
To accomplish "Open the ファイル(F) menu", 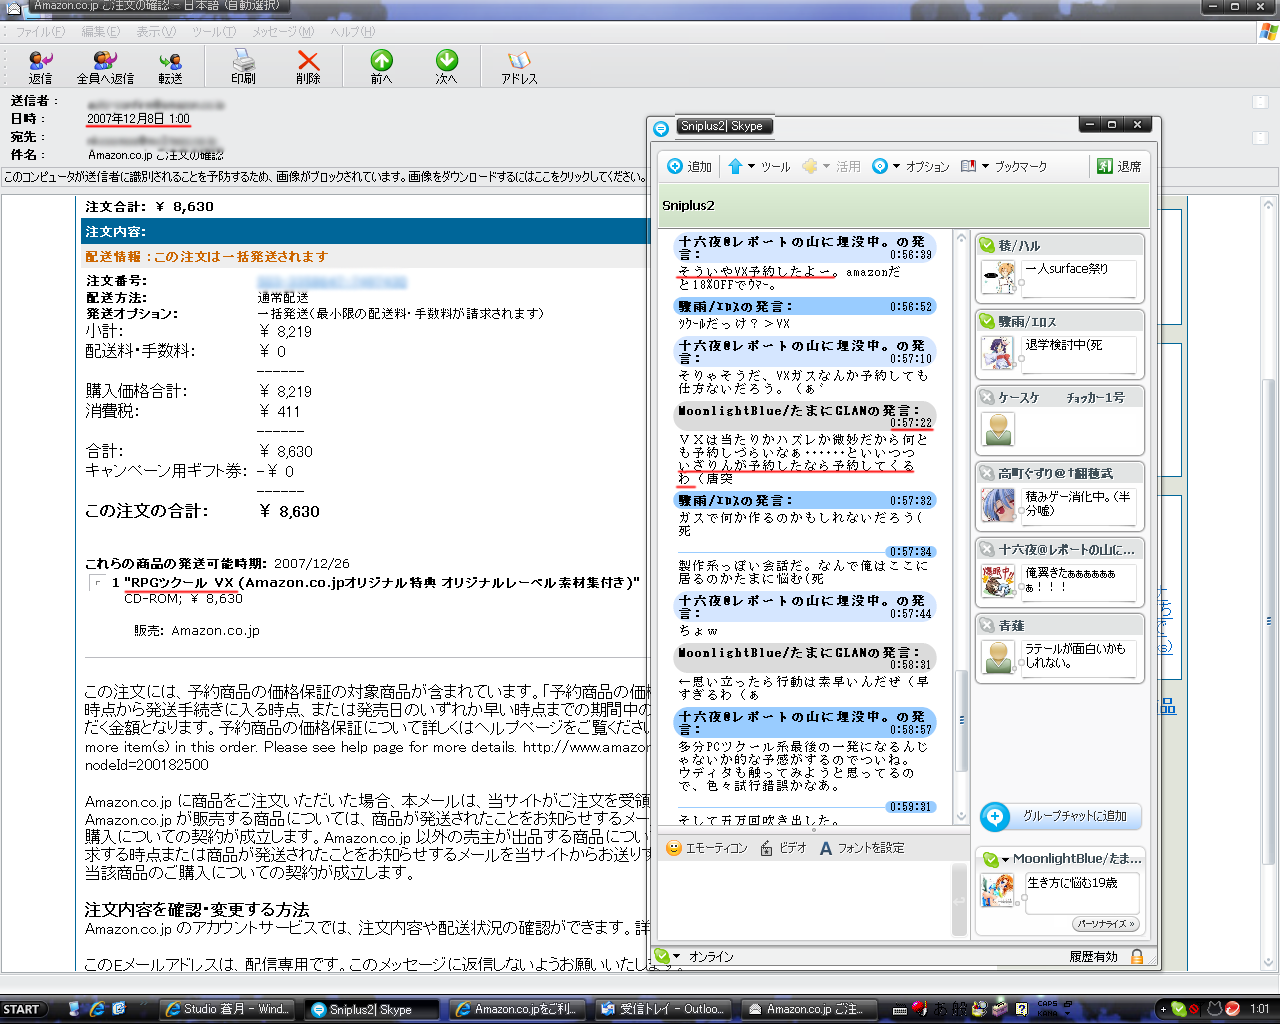I will pyautogui.click(x=40, y=32).
